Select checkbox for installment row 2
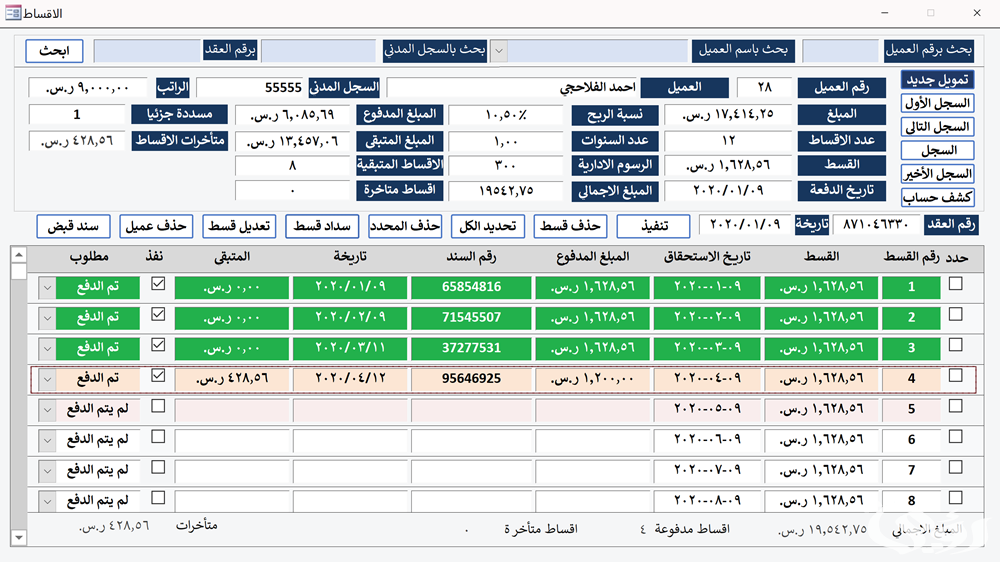This screenshot has height=562, width=1000. (955, 314)
